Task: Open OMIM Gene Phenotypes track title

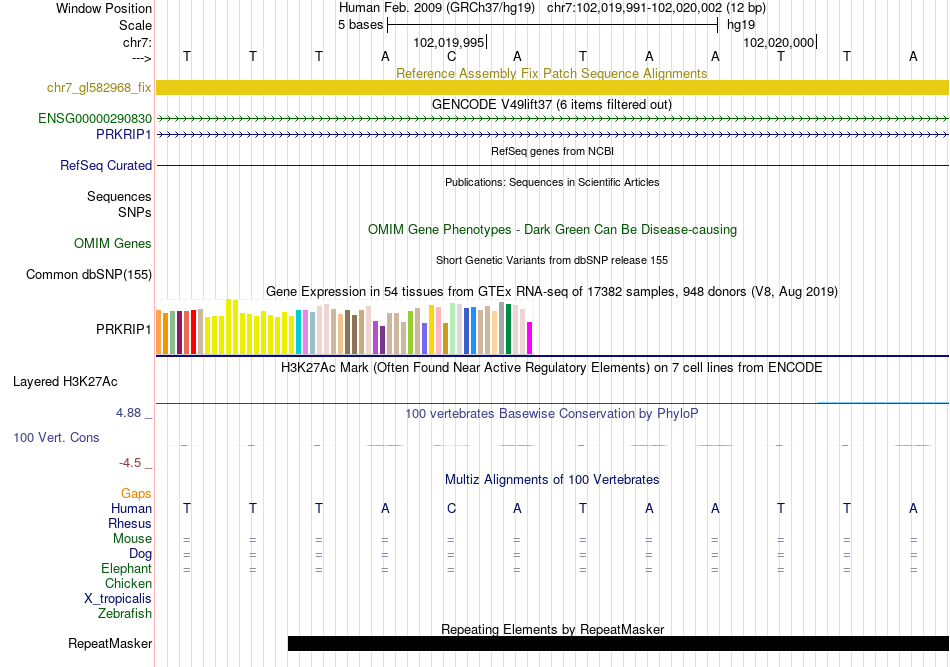Action: [552, 230]
